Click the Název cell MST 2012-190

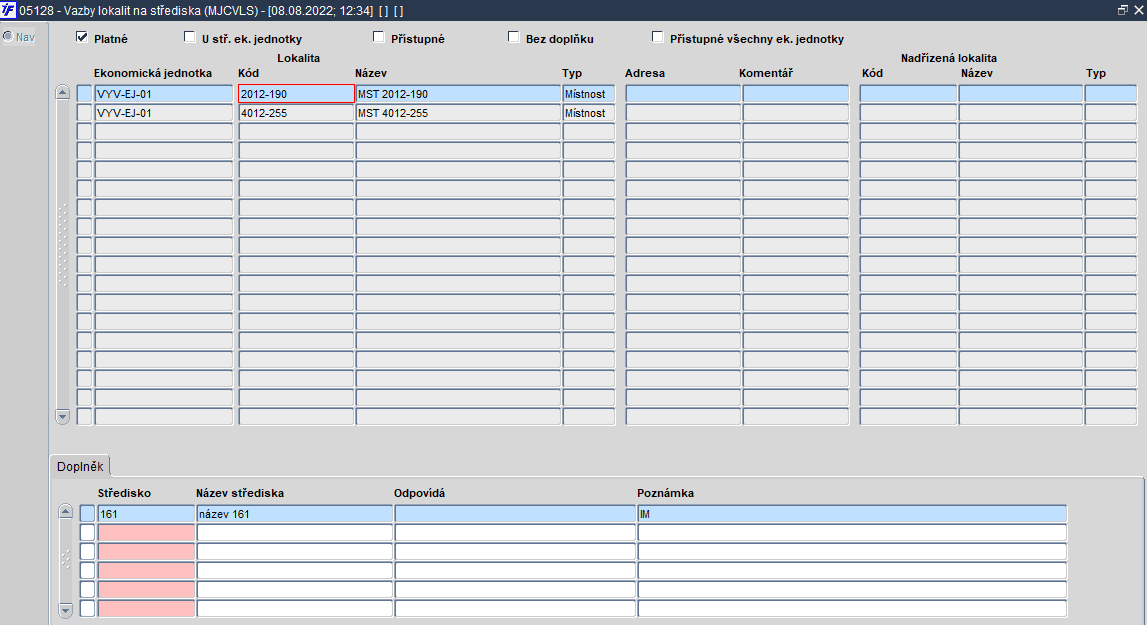458,94
